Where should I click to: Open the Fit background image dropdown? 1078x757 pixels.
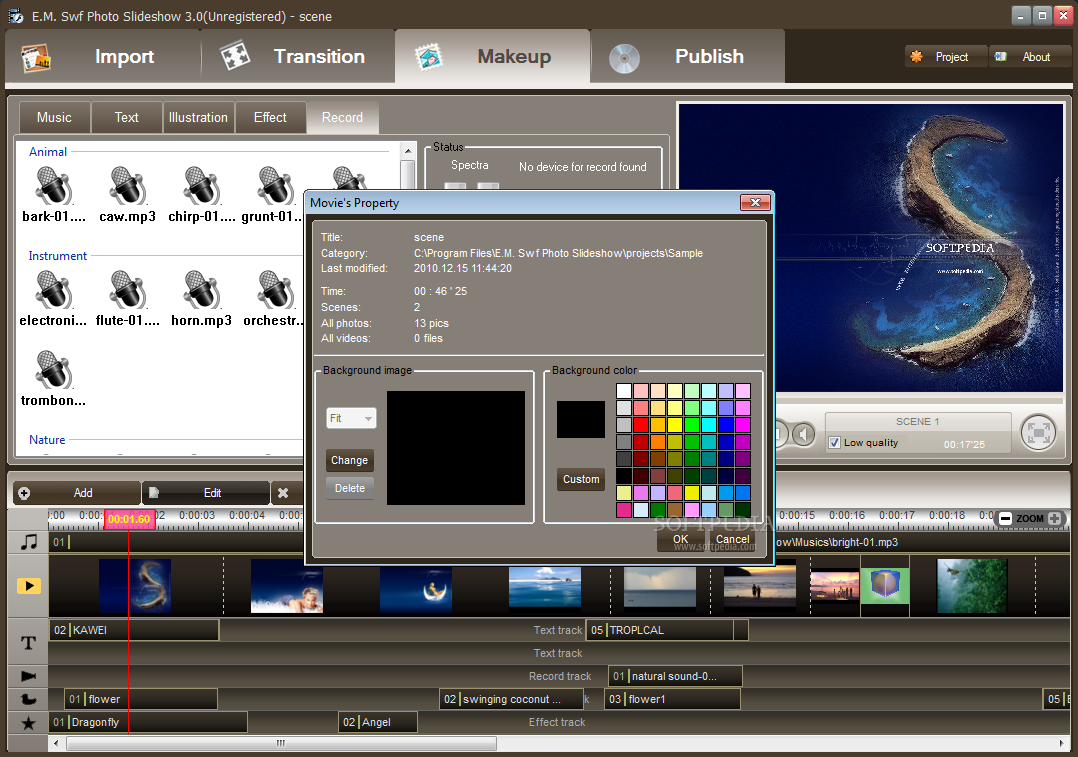tap(351, 418)
